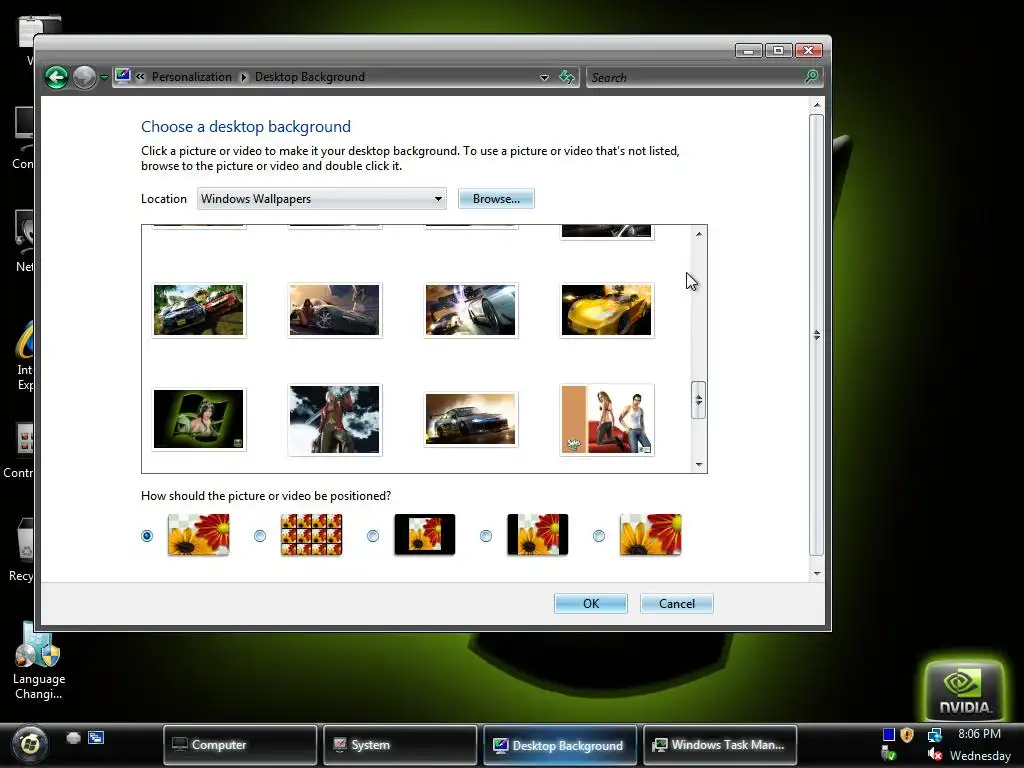Click the Cancel button
Viewport: 1024px width, 768px height.
tap(677, 603)
